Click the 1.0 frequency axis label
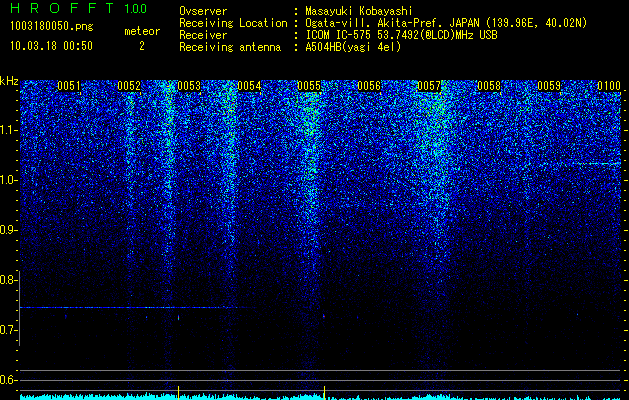This screenshot has width=629, height=400. pyautogui.click(x=7, y=180)
